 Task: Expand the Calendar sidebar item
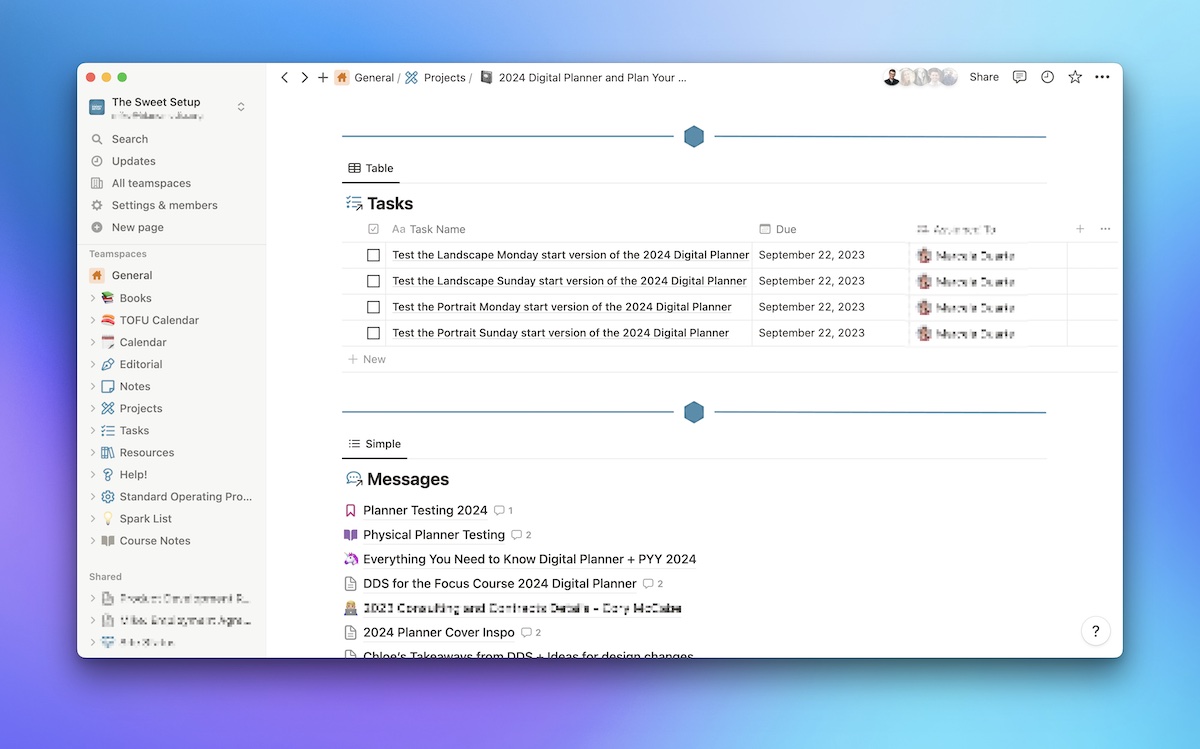[x=93, y=342]
